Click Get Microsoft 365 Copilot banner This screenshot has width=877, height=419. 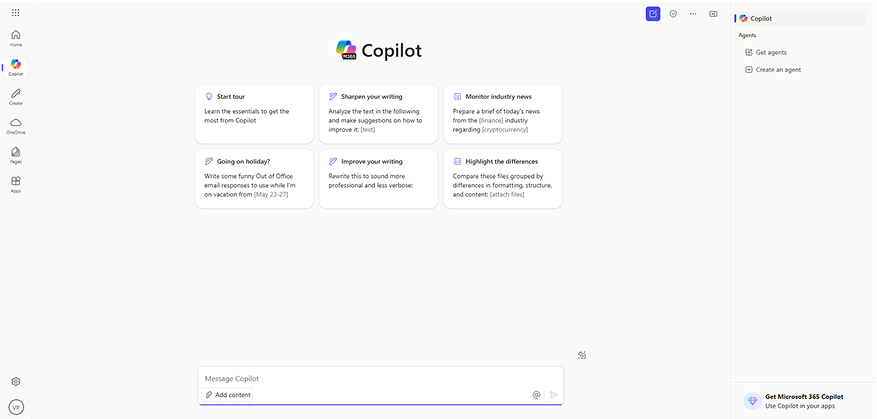coord(804,401)
